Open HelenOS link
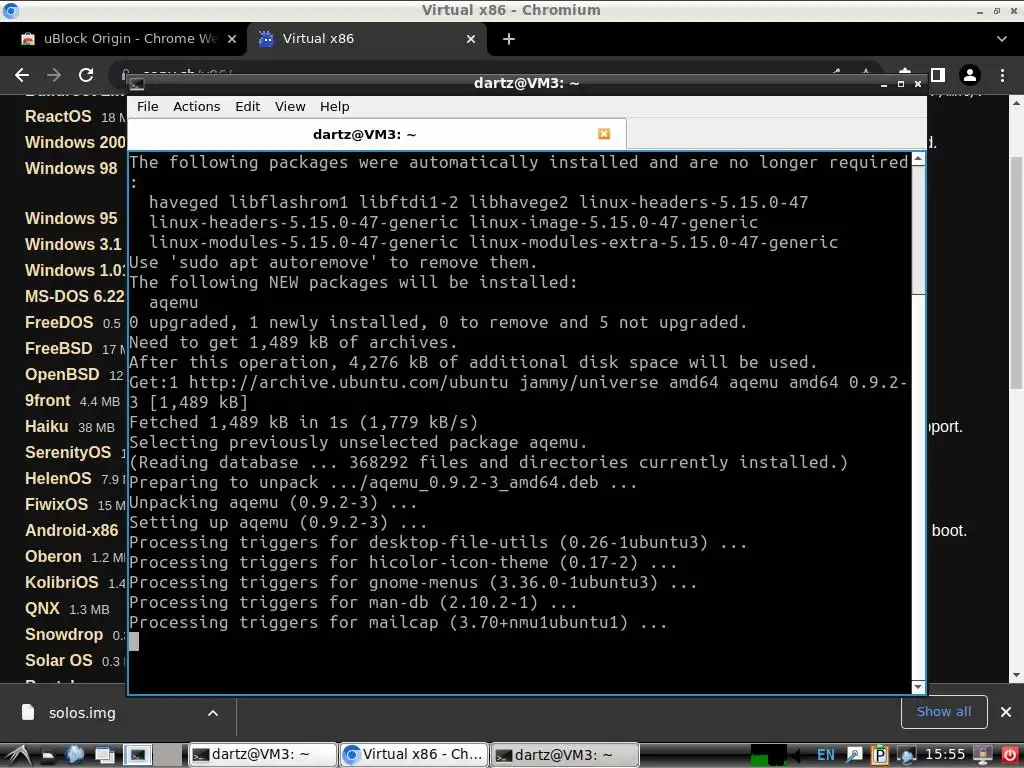This screenshot has width=1024, height=768. pyautogui.click(x=58, y=479)
